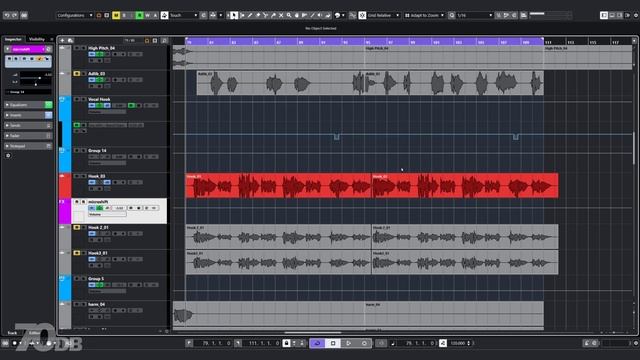
Task: Click the Undo arrow in the toolbar
Action: [7, 15]
